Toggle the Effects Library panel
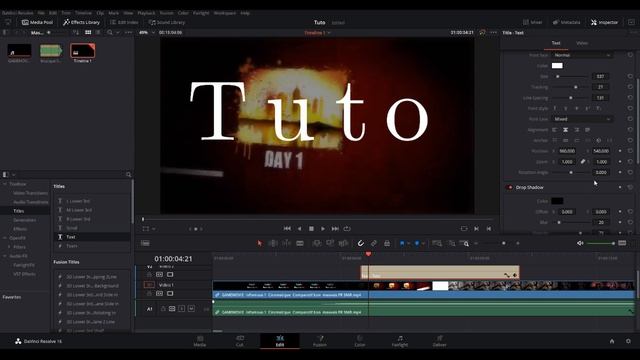 pyautogui.click(x=81, y=22)
